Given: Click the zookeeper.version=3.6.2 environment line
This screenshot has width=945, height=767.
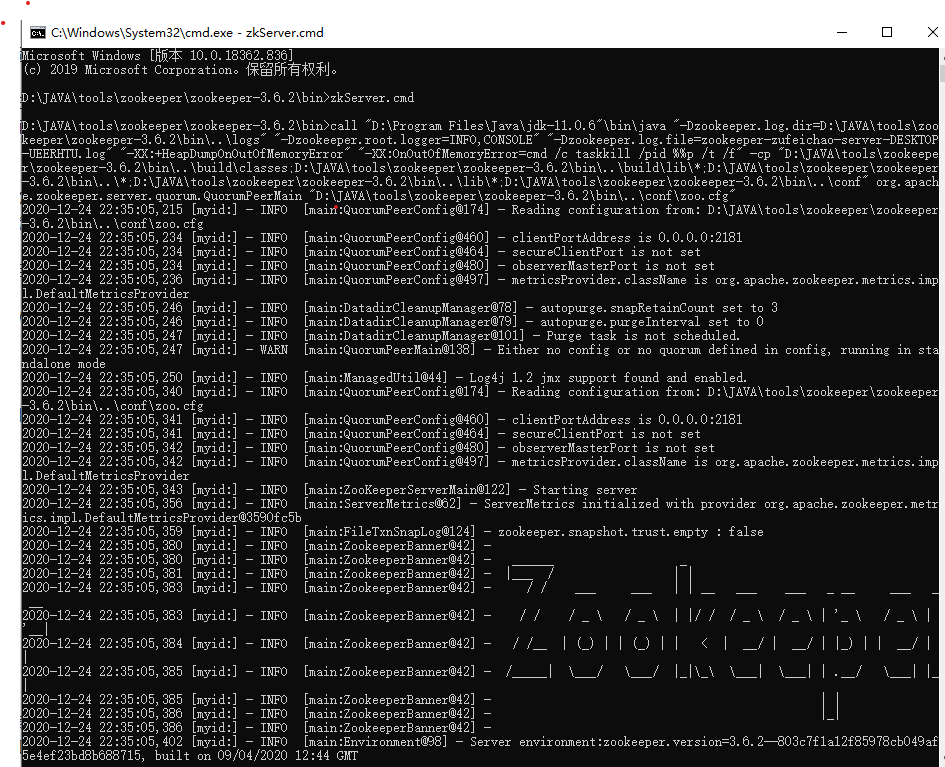Looking at the screenshot, I should [x=600, y=741].
